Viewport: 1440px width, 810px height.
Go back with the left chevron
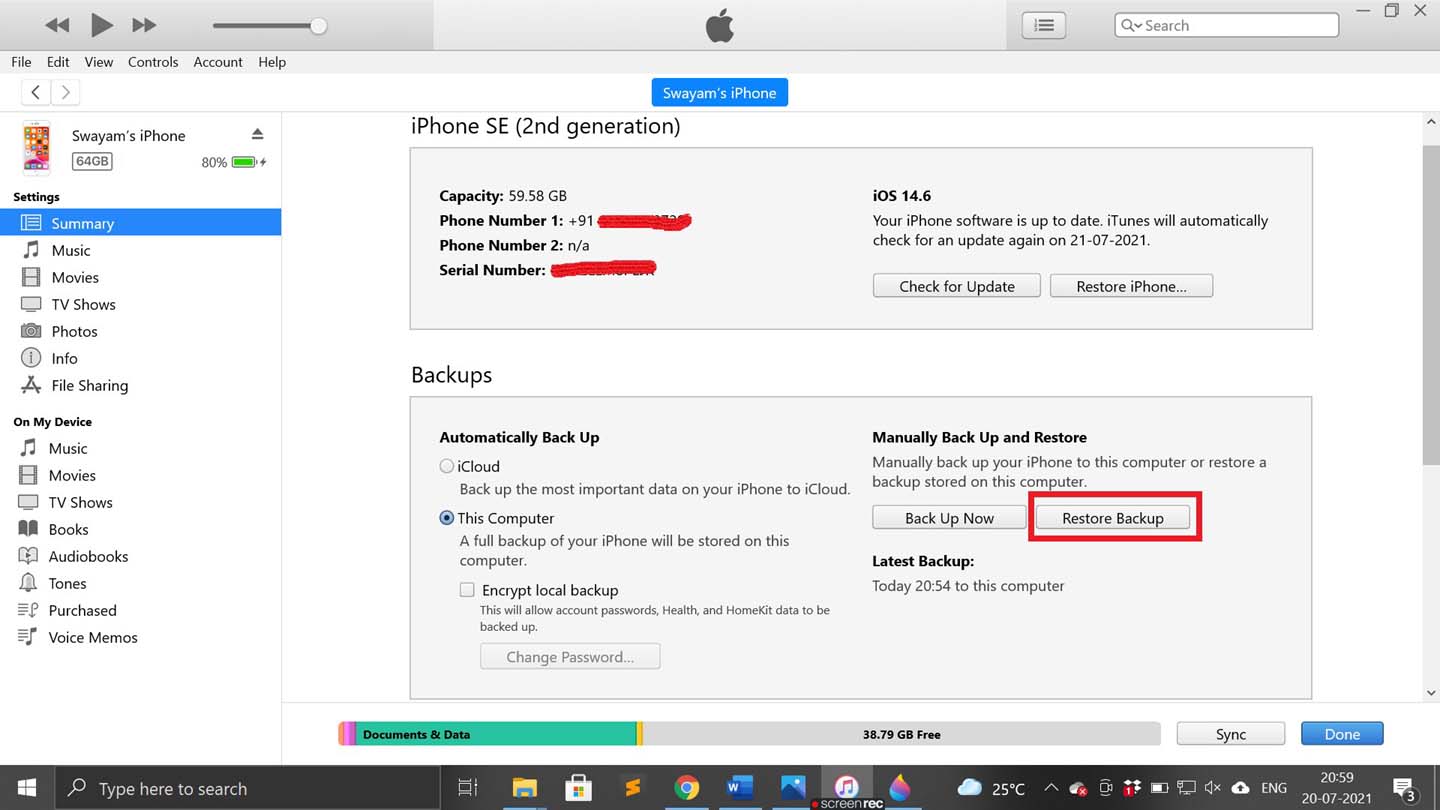(36, 92)
